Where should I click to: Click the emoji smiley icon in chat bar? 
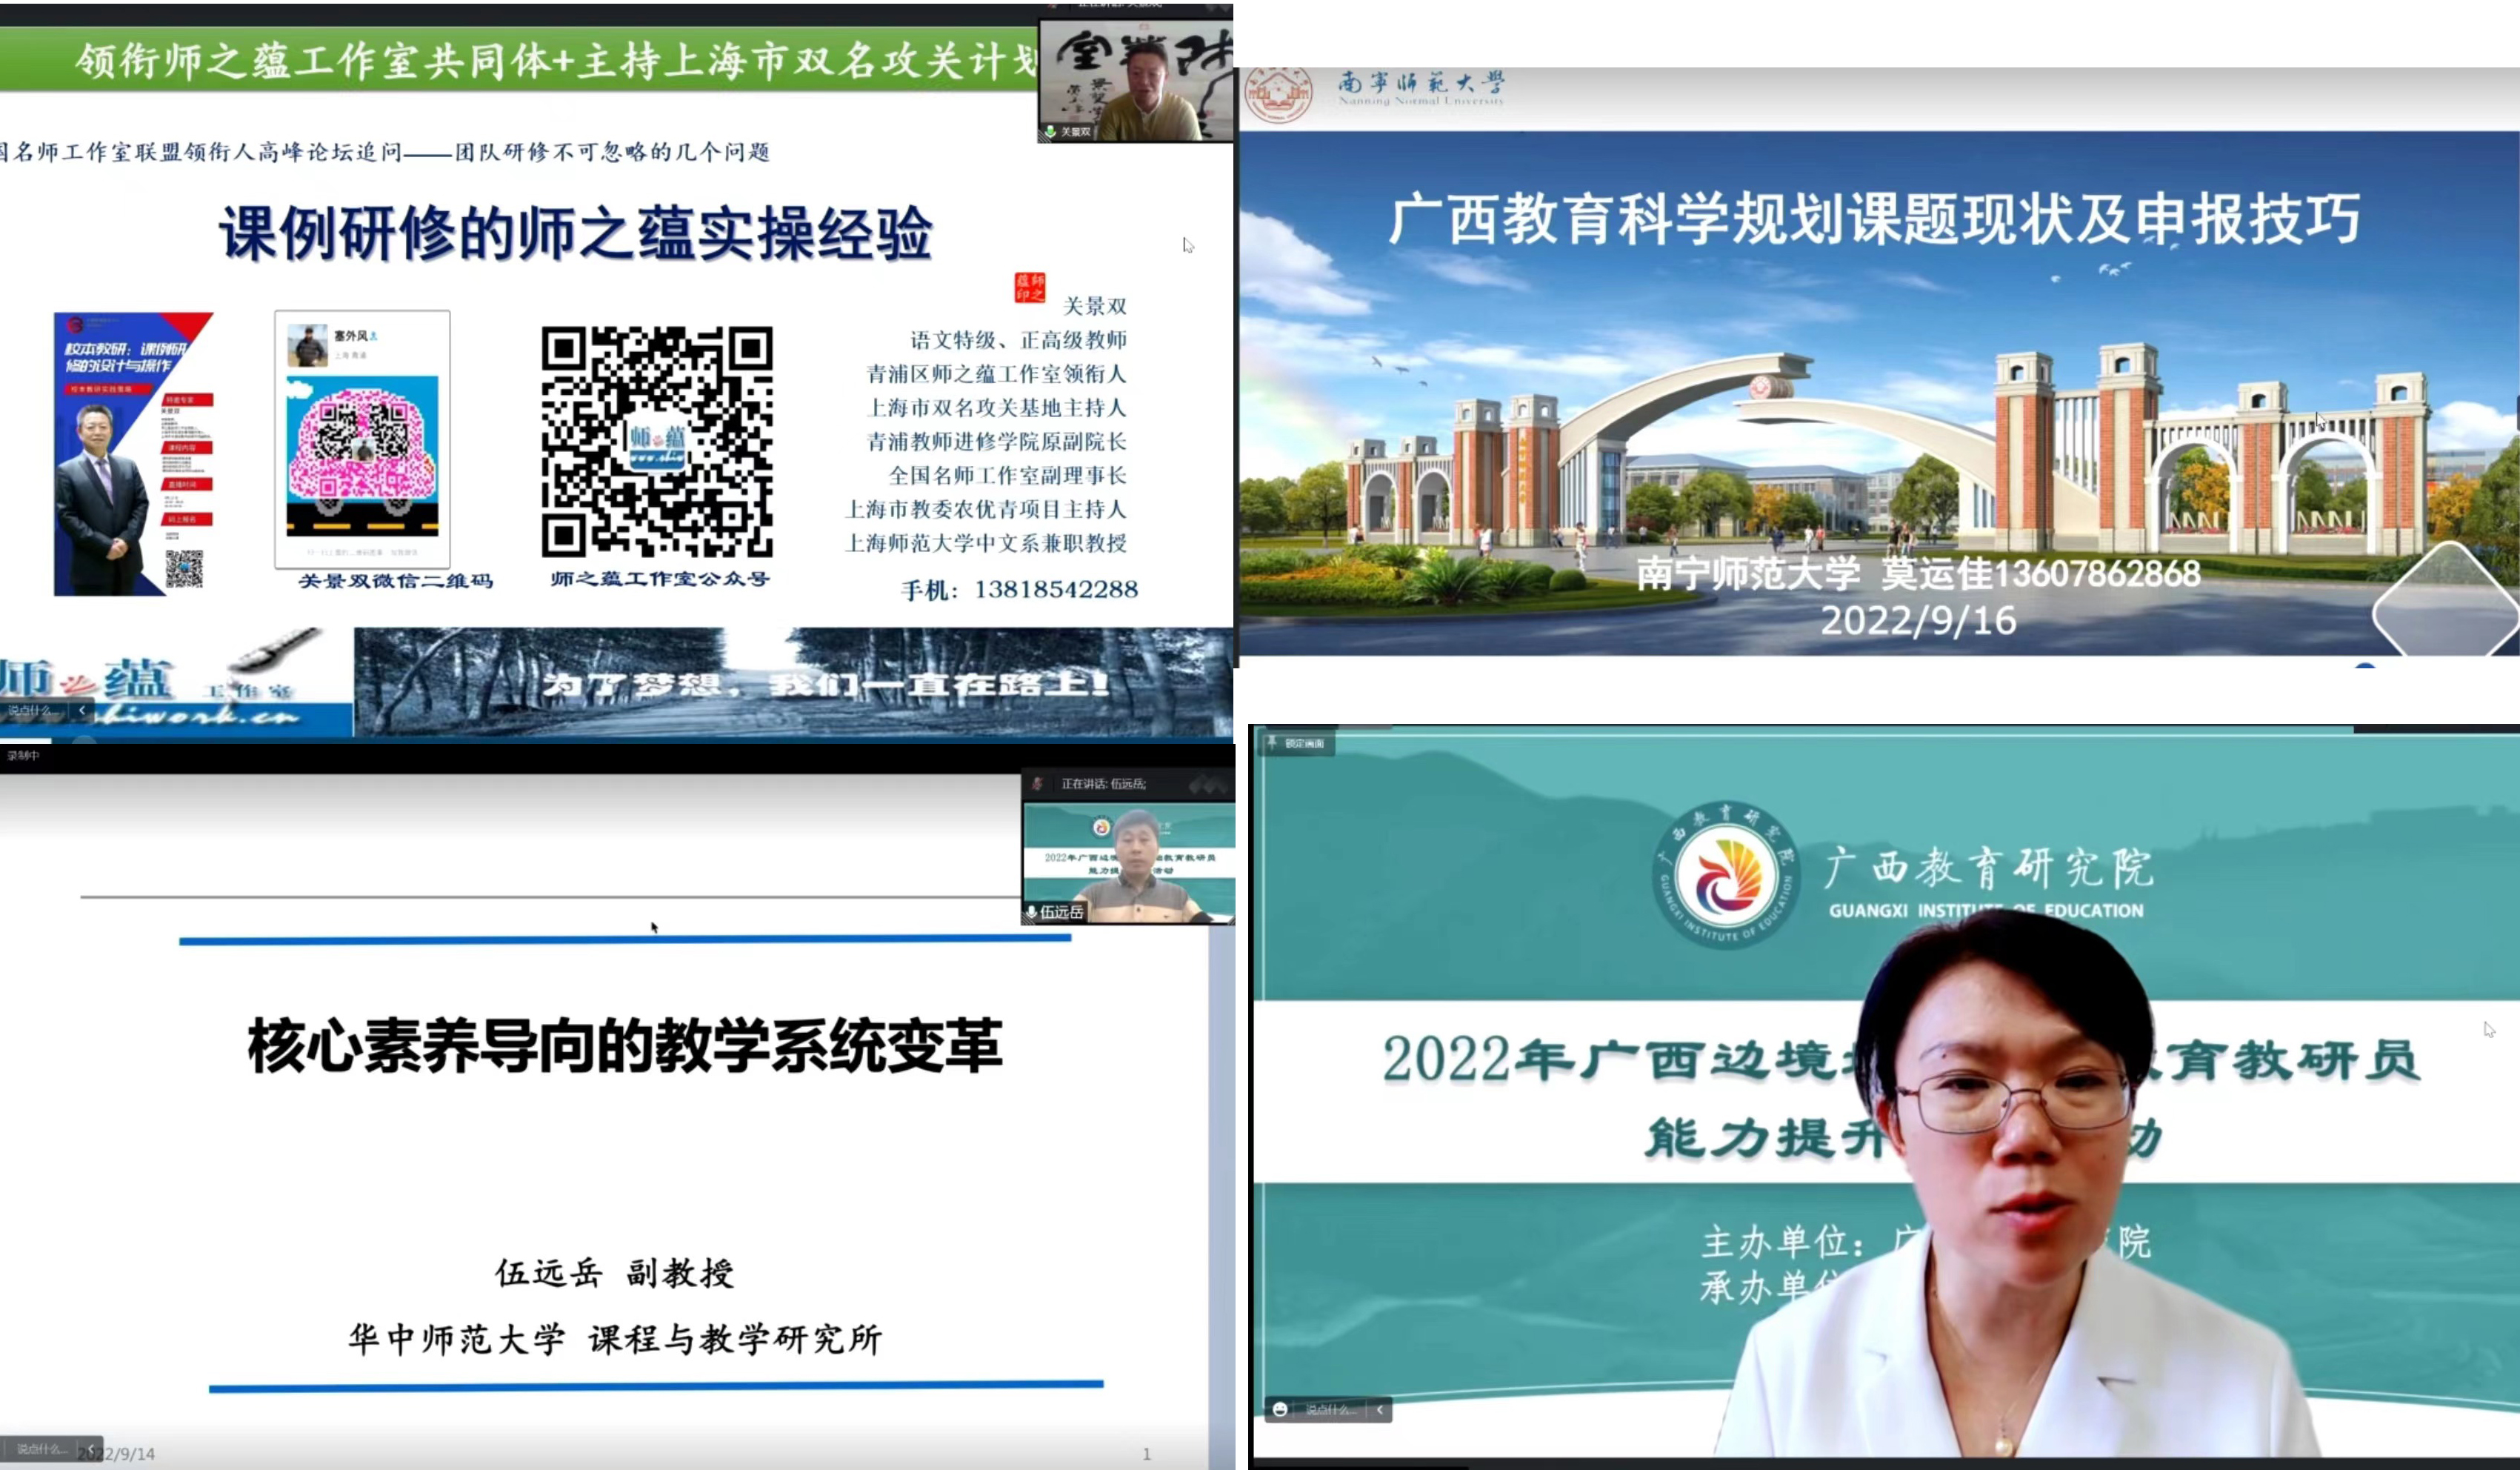(x=1280, y=1409)
